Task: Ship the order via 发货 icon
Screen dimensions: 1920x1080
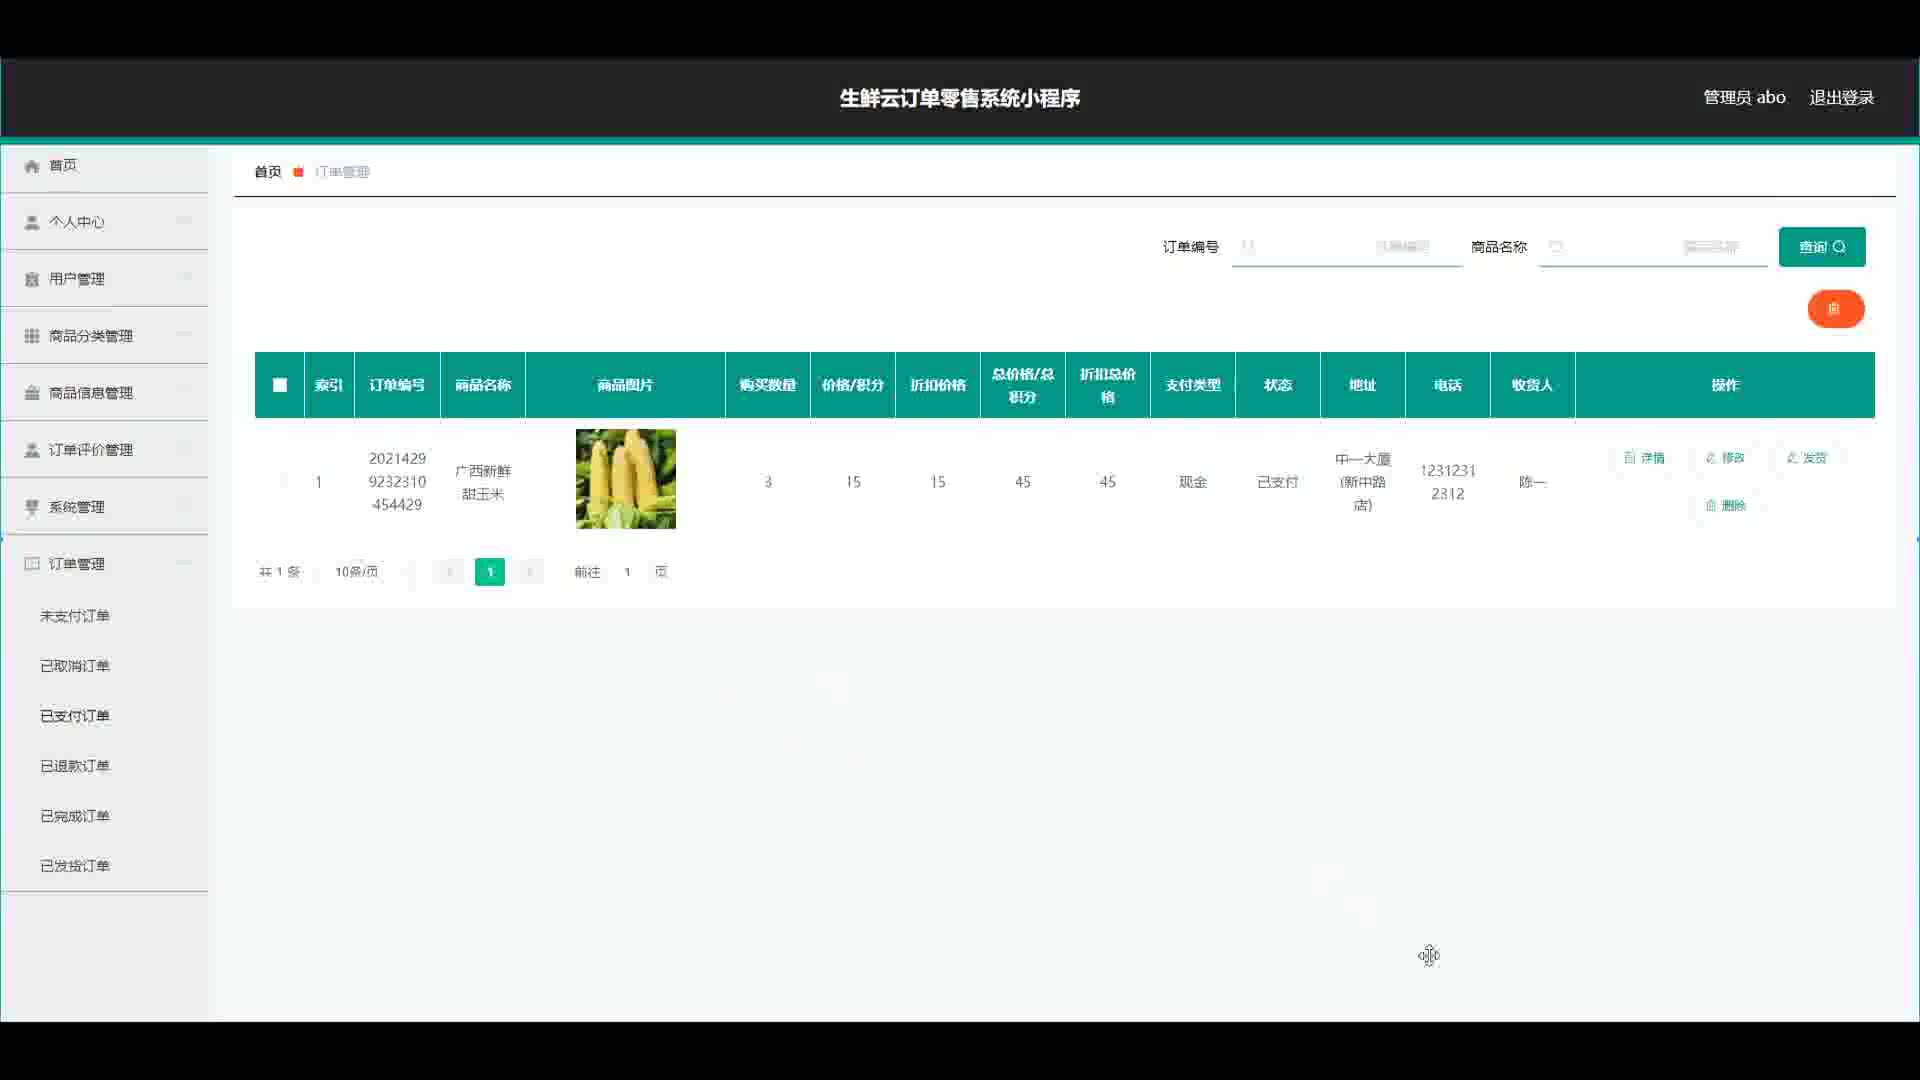Action: (x=1792, y=458)
